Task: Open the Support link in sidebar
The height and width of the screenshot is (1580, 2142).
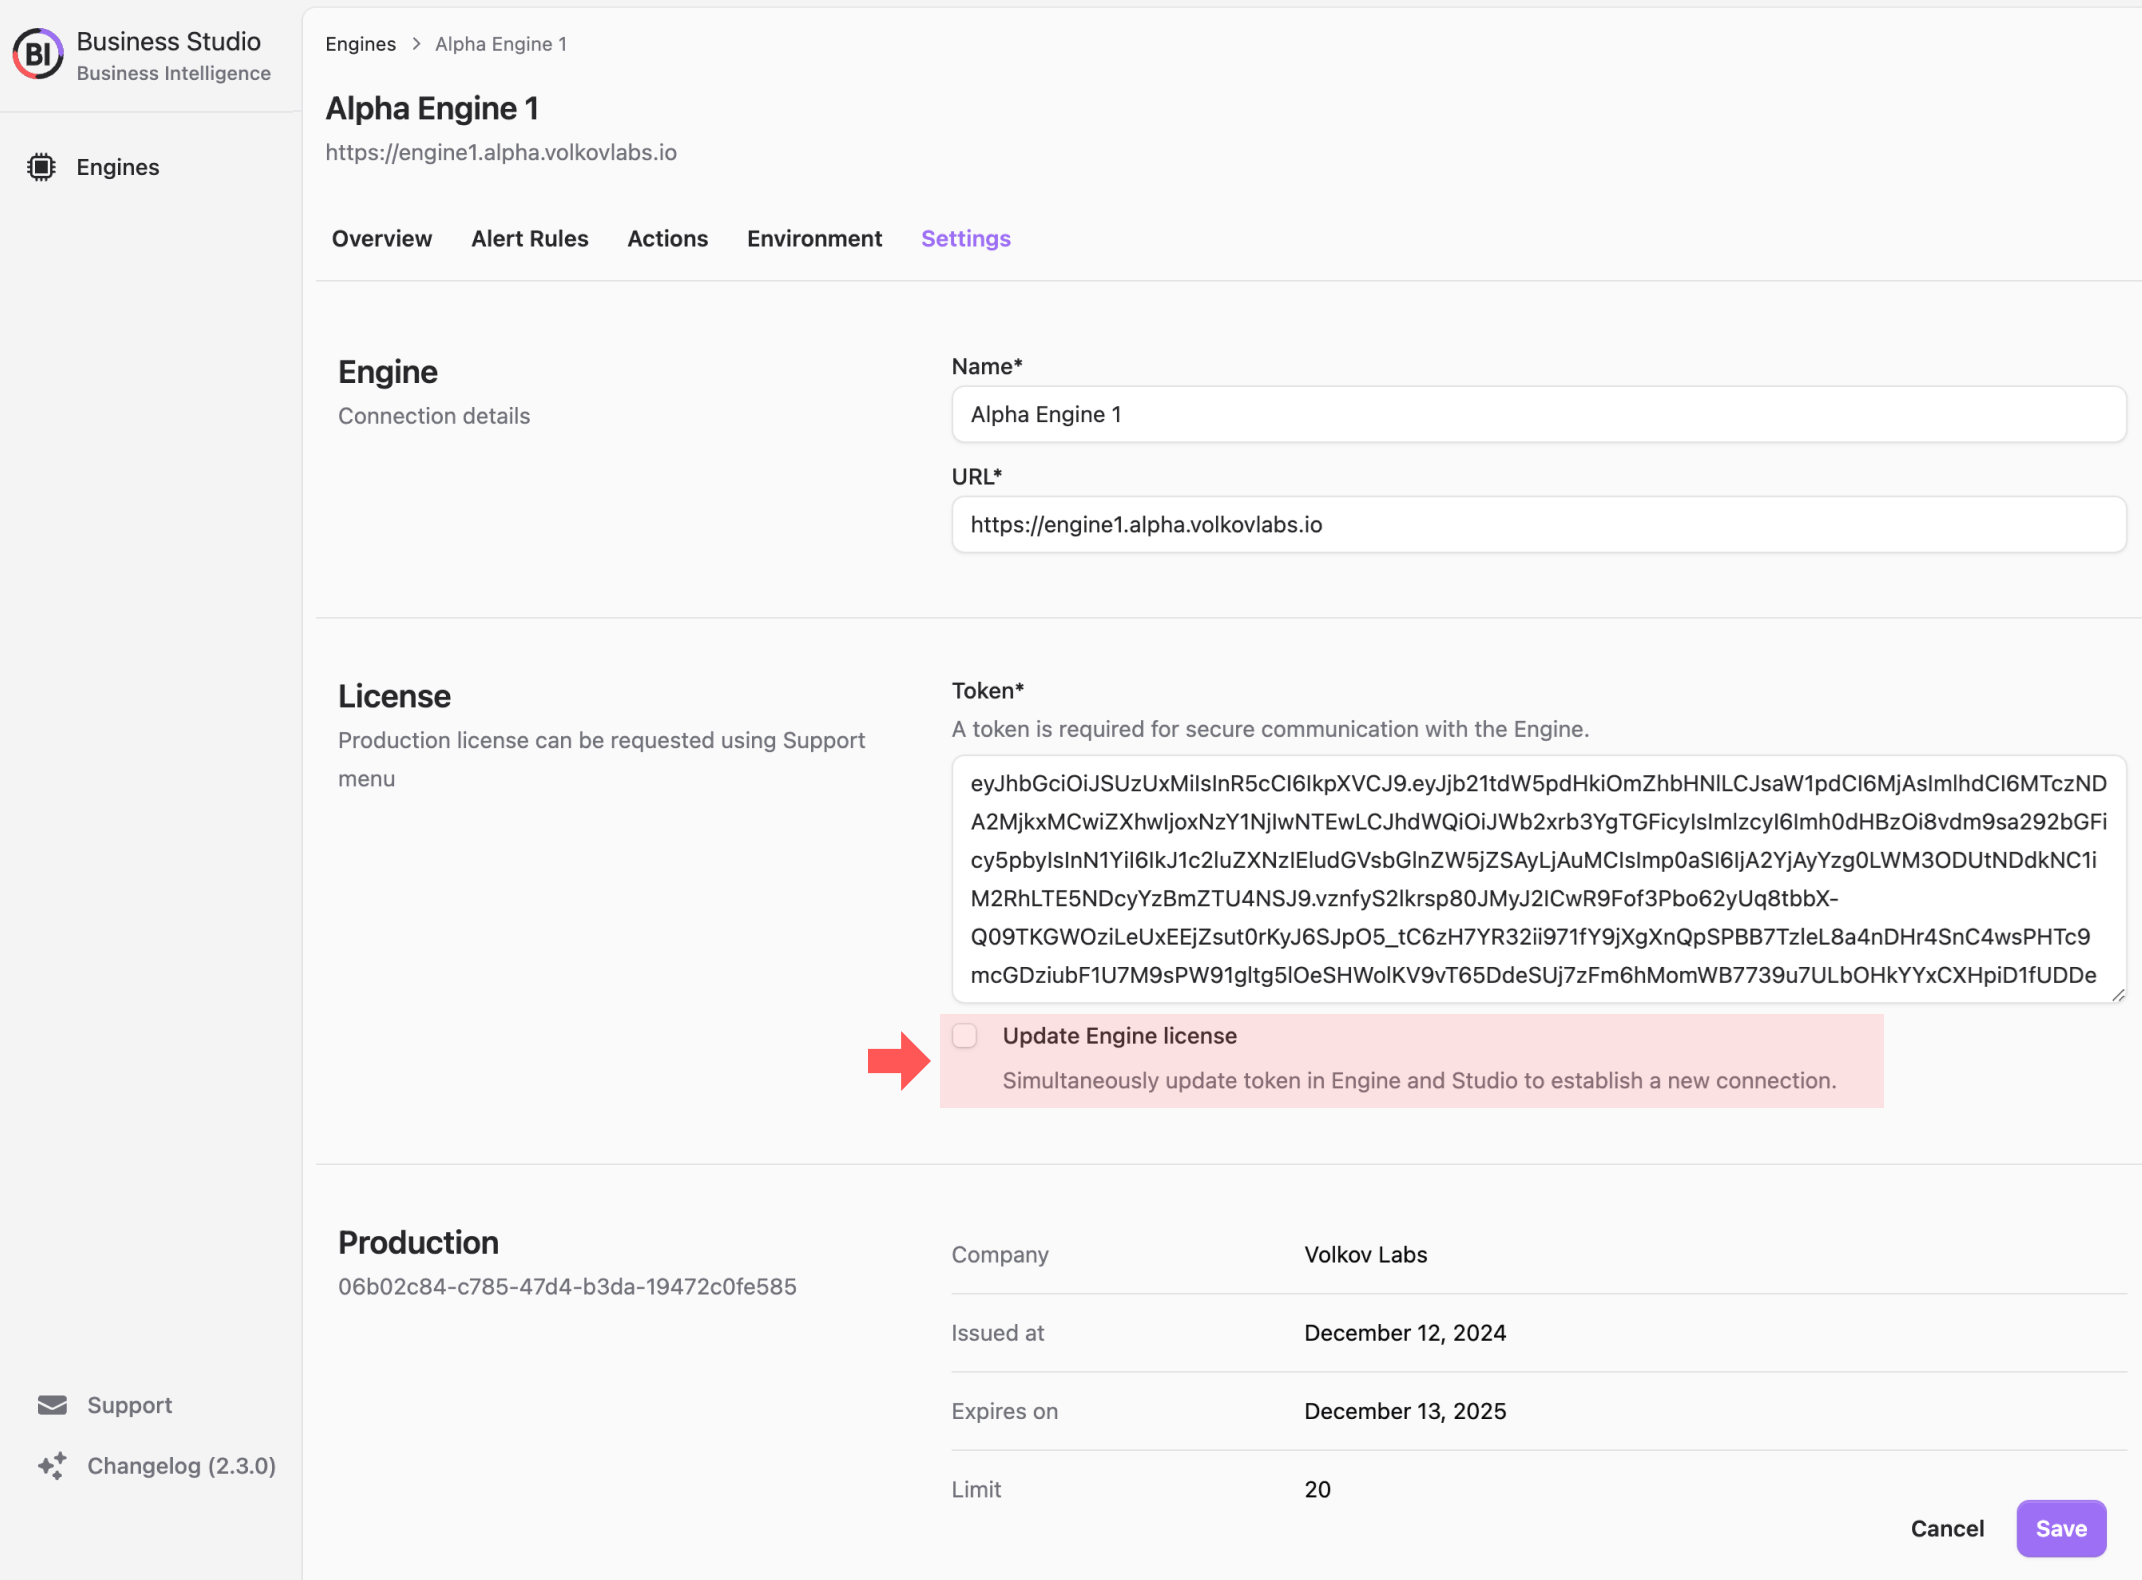Action: (130, 1405)
